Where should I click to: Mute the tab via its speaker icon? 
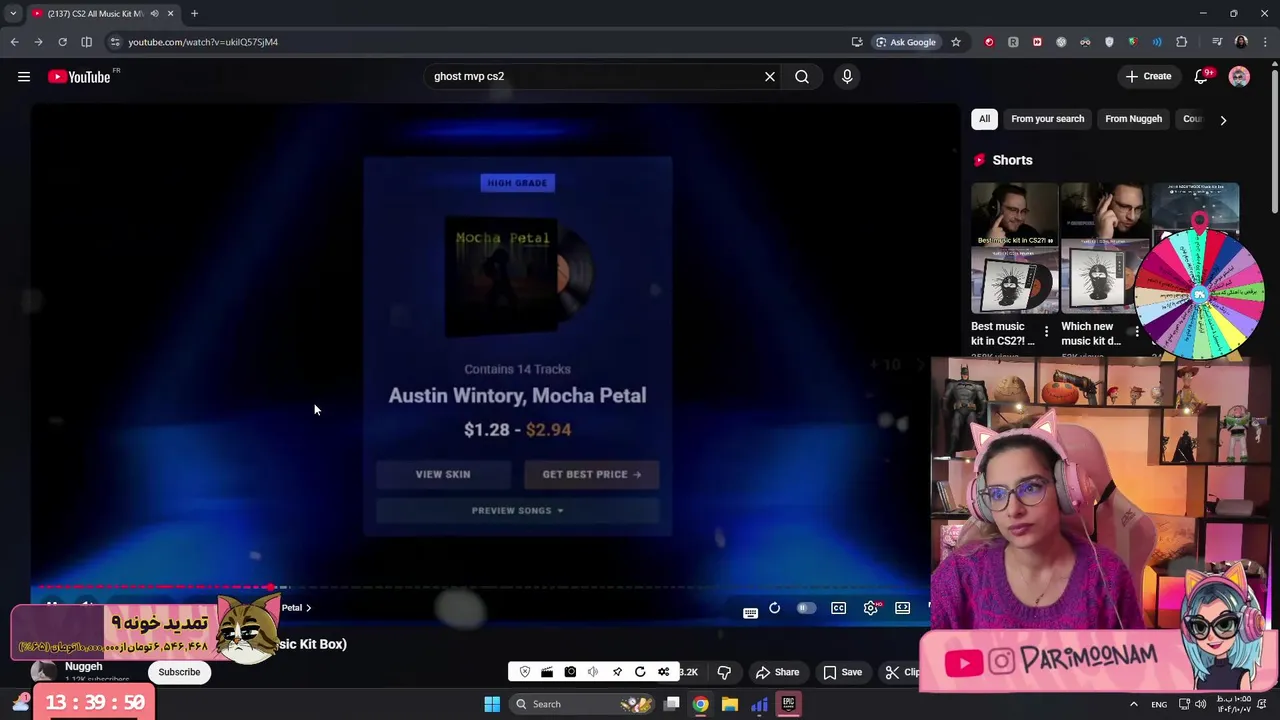pos(154,13)
